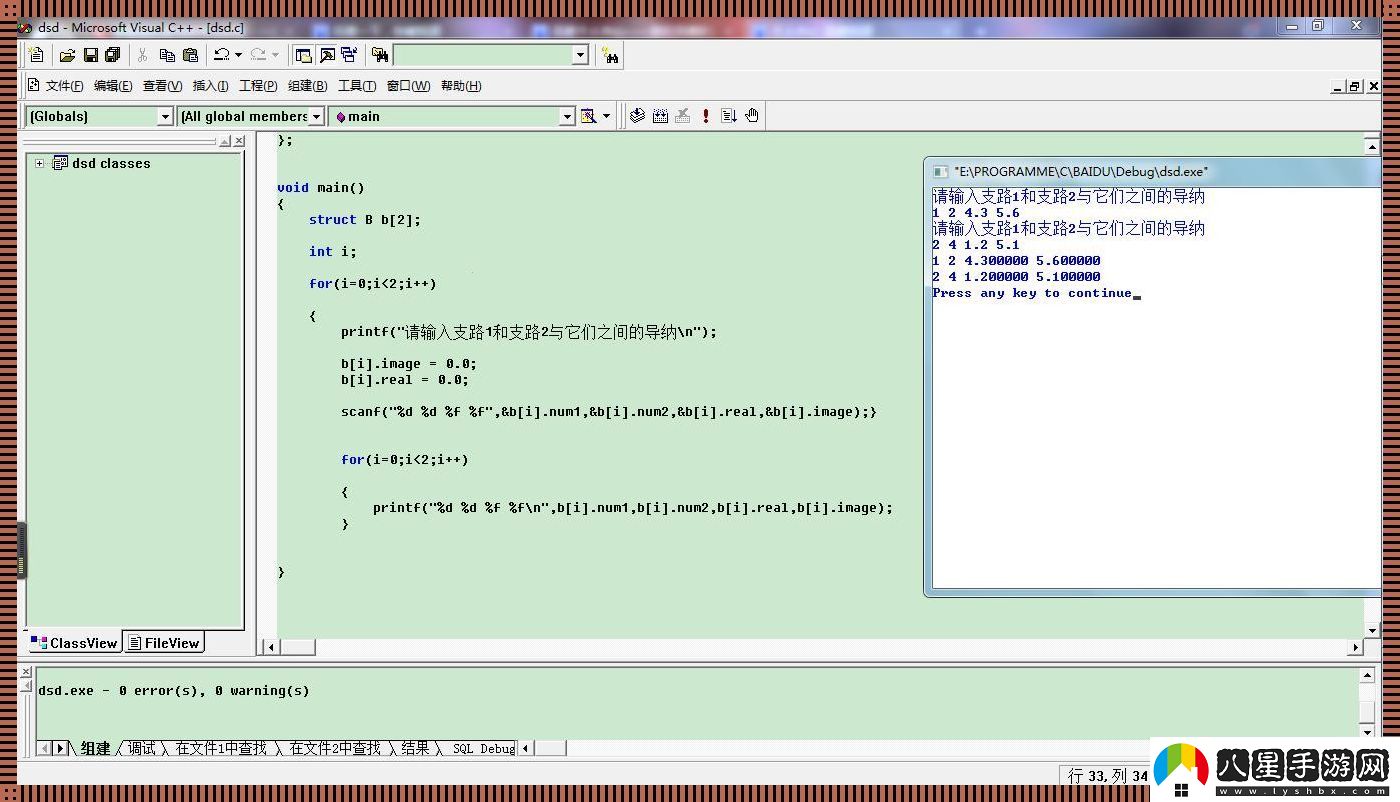This screenshot has height=802, width=1400.
Task: Select the 结果 output tab
Action: point(415,748)
